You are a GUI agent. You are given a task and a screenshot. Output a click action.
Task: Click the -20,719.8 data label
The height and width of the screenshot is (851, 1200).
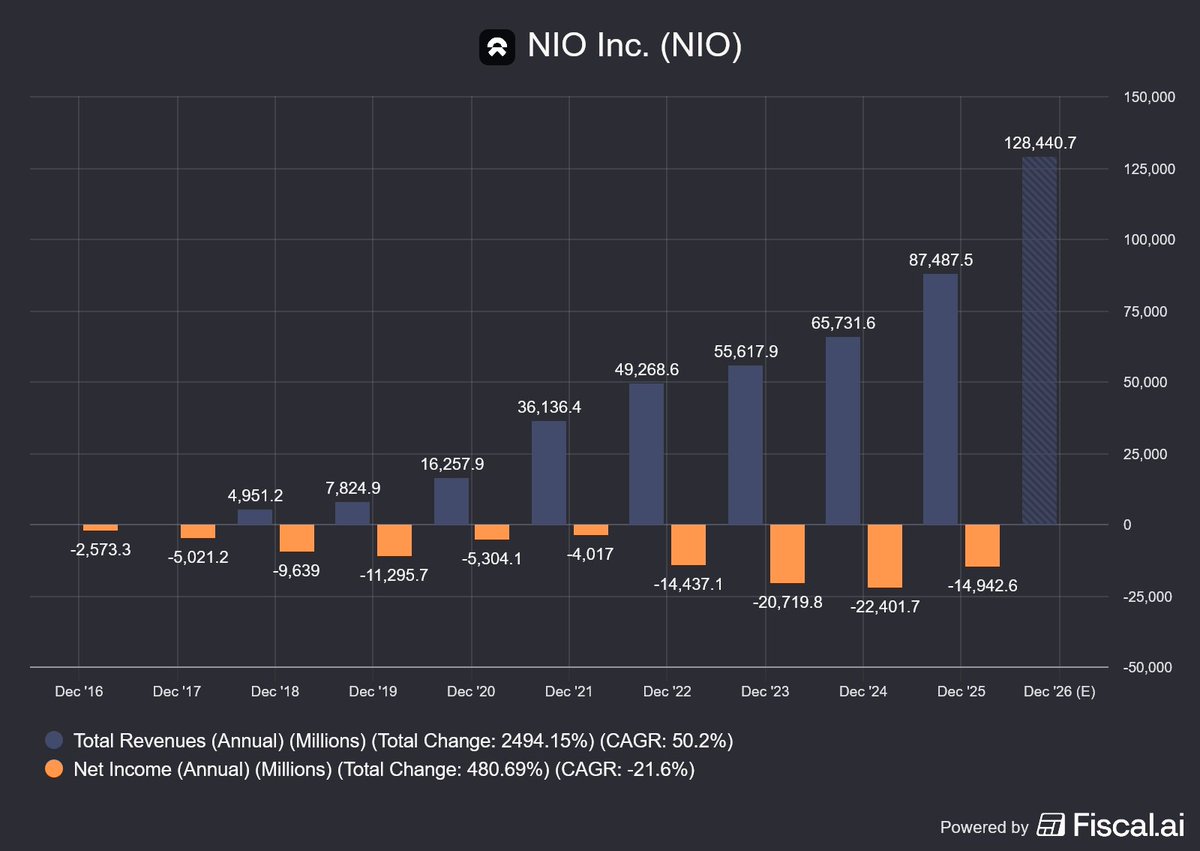tap(787, 601)
